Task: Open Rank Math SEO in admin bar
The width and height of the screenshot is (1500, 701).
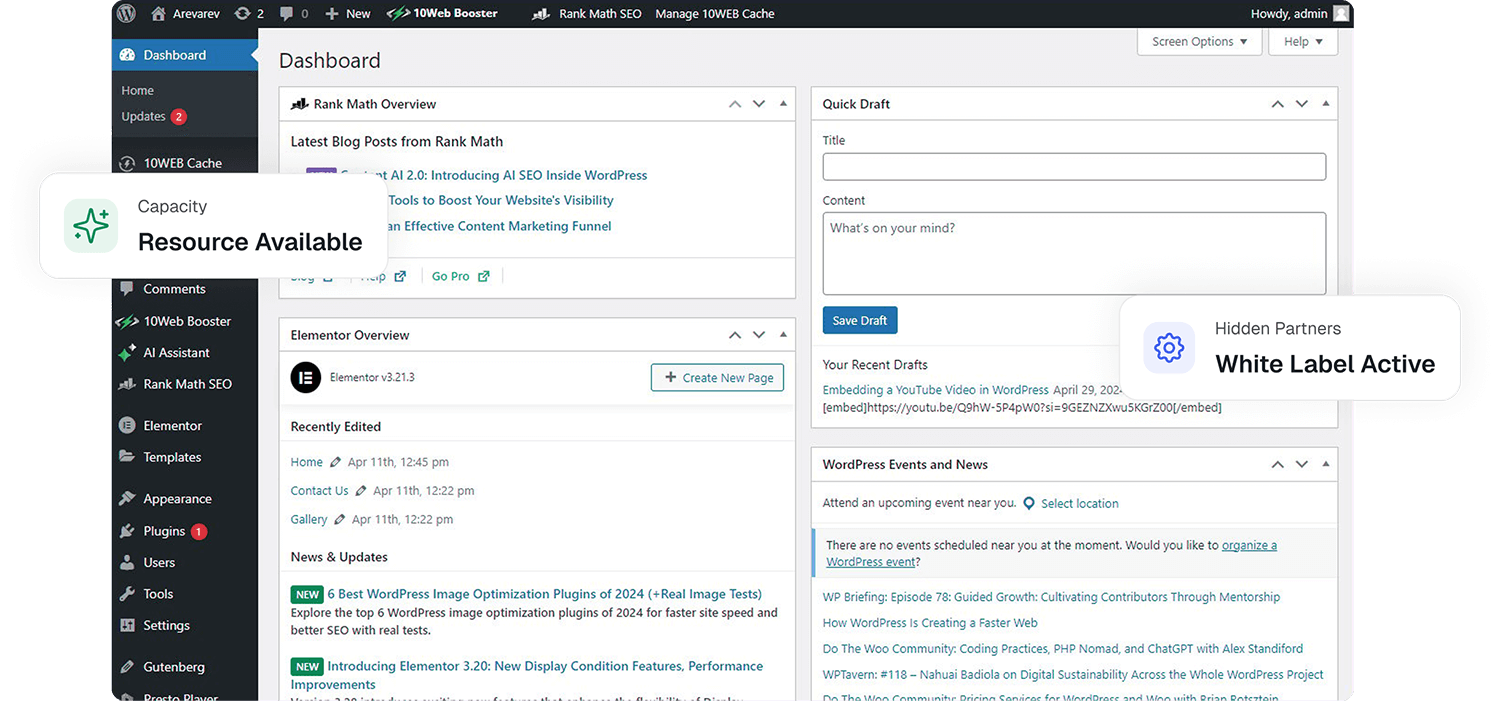Action: coord(586,14)
